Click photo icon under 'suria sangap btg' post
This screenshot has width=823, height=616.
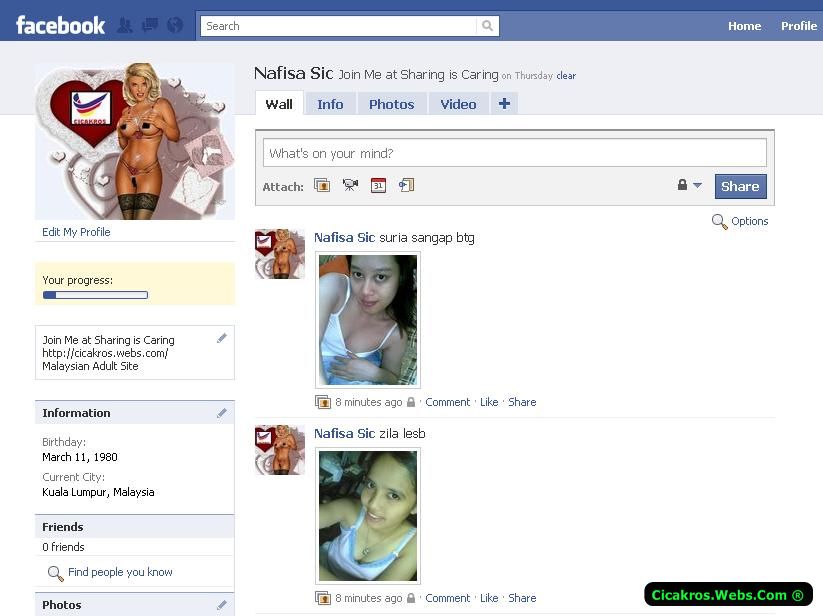coord(323,402)
